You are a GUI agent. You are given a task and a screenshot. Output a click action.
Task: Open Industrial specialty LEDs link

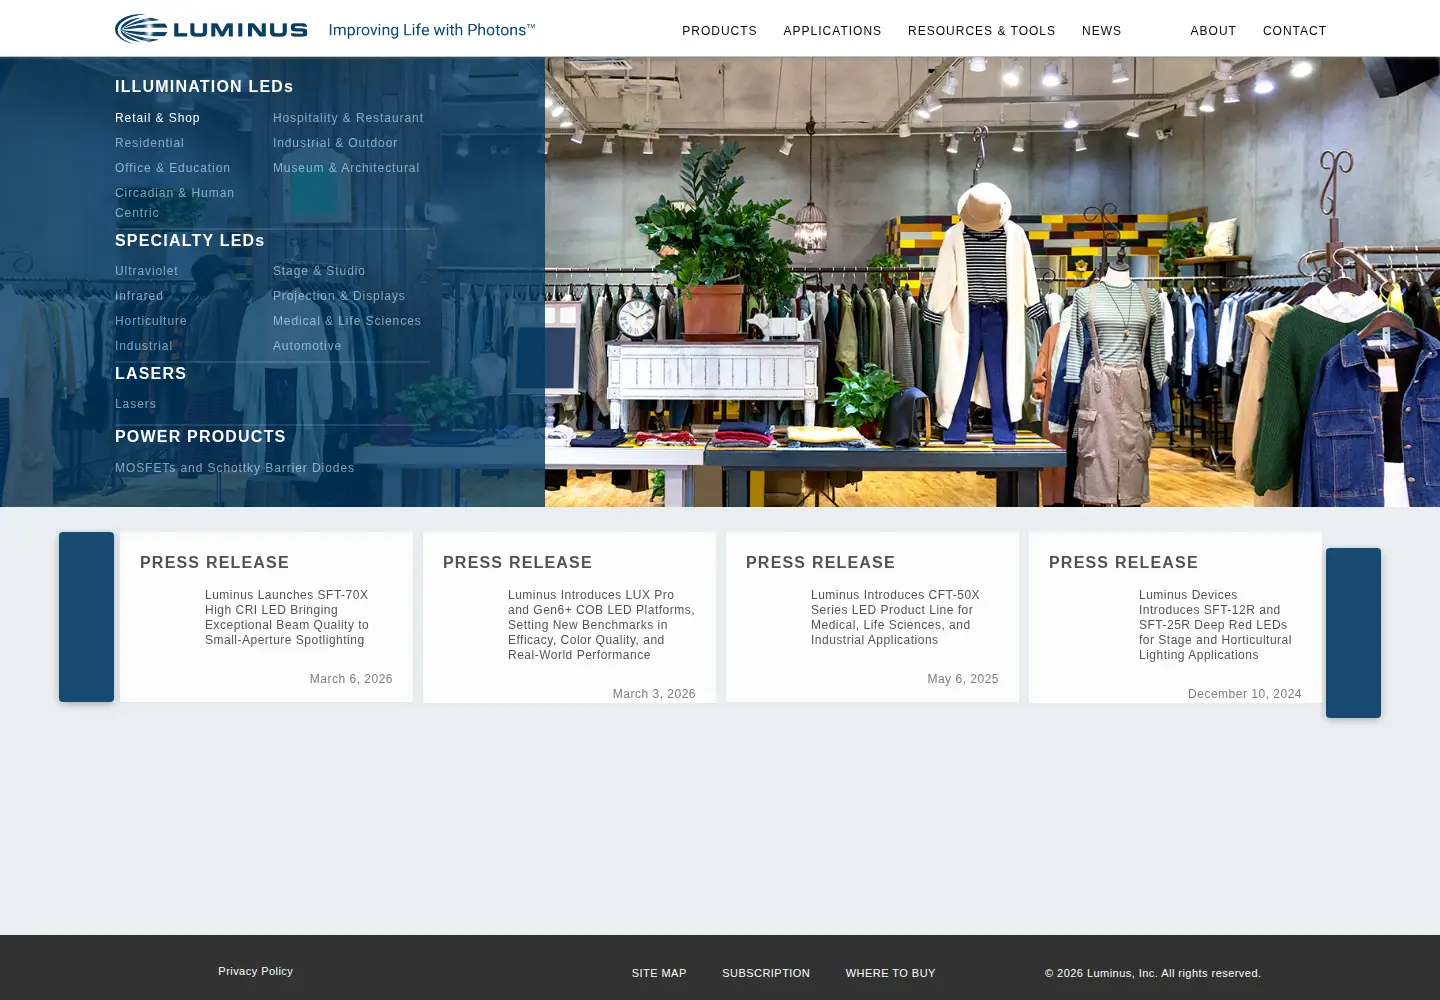pyautogui.click(x=143, y=346)
